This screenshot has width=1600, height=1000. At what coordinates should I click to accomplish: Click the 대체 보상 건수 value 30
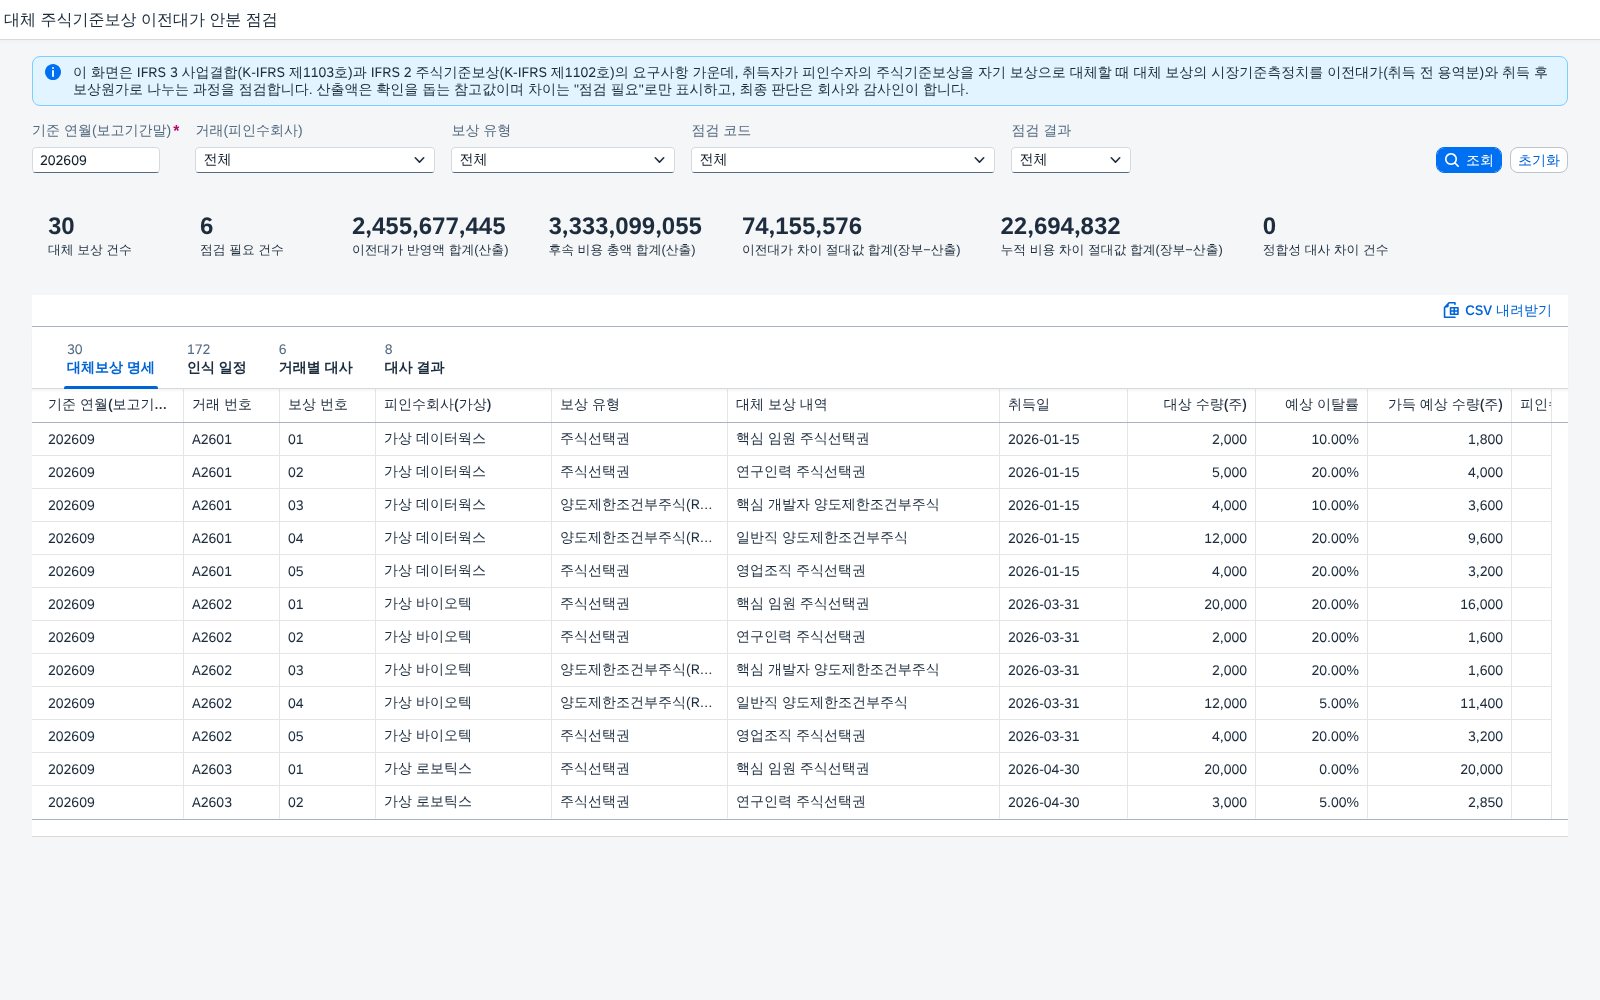(x=61, y=226)
